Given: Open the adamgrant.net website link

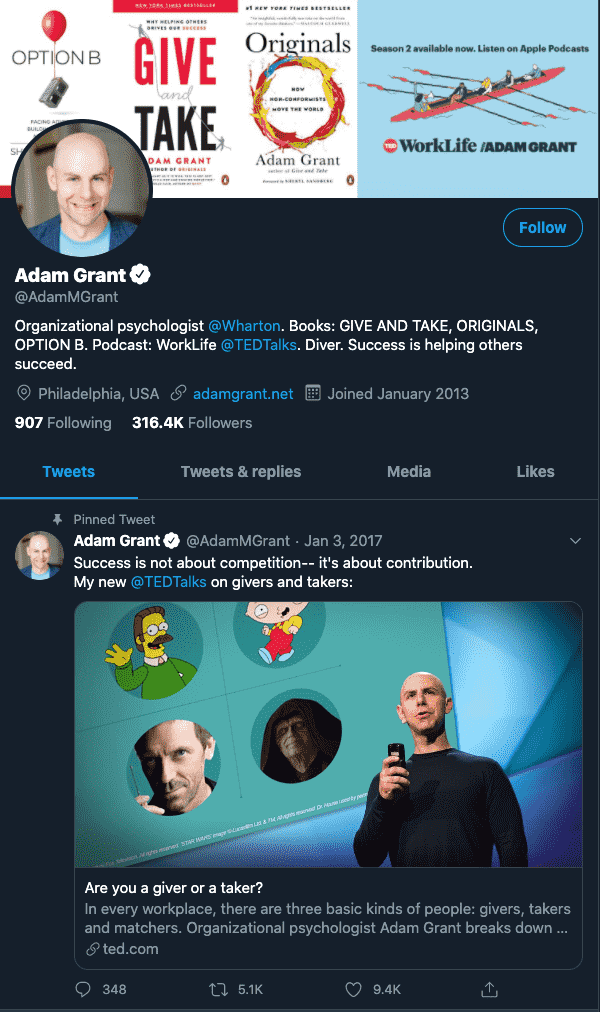Looking at the screenshot, I should 243,394.
